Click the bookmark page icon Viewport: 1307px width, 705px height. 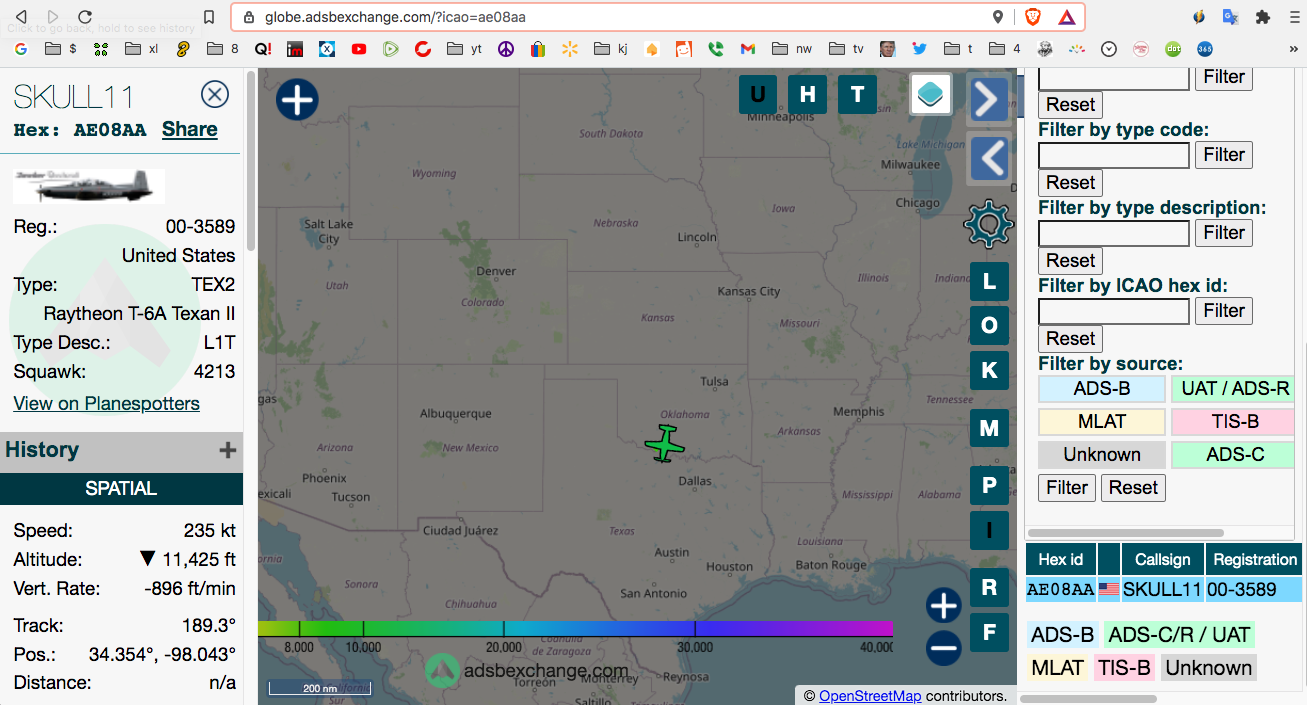208,17
